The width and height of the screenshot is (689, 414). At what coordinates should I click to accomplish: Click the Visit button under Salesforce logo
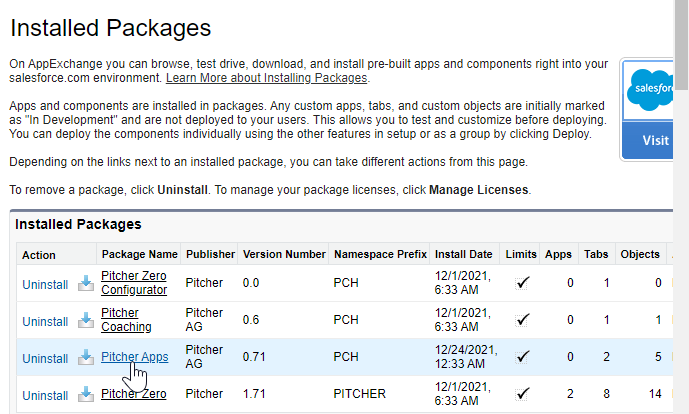click(x=655, y=141)
